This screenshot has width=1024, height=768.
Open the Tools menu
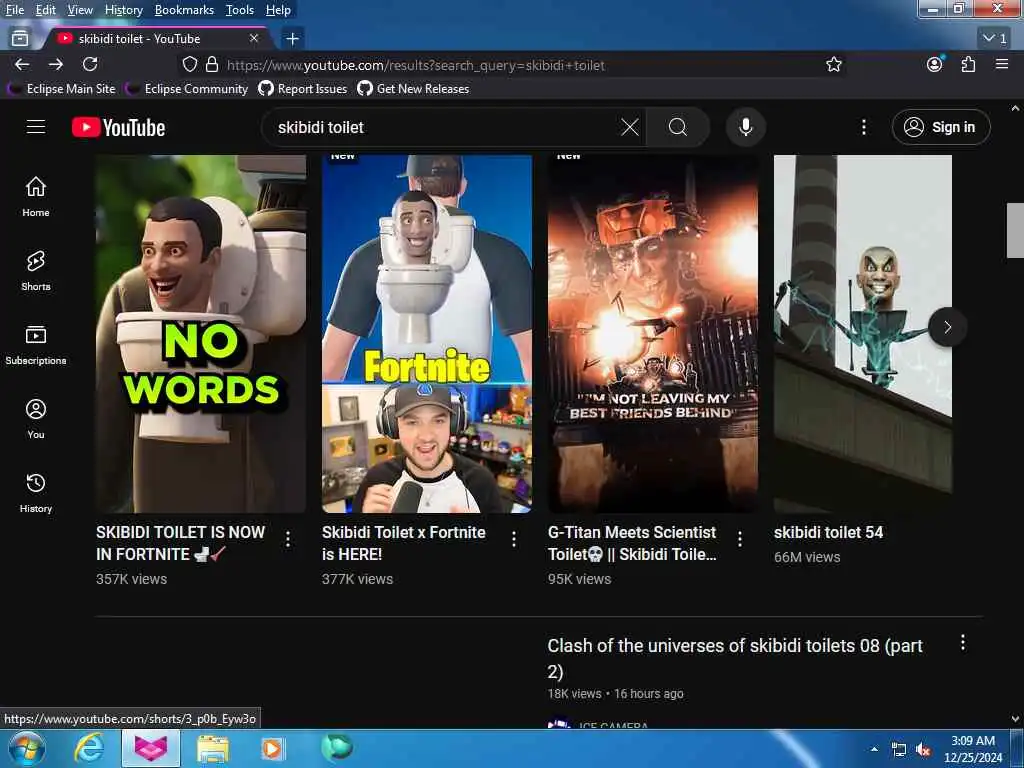coord(240,10)
